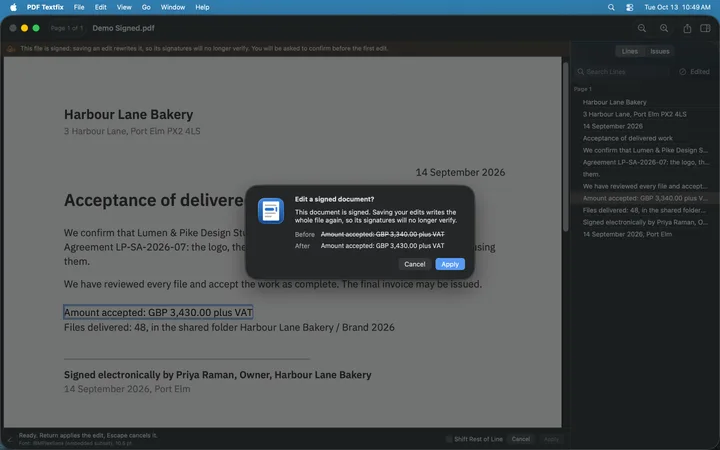
Task: Click '14 September 2026' date in document
Action: 460,172
